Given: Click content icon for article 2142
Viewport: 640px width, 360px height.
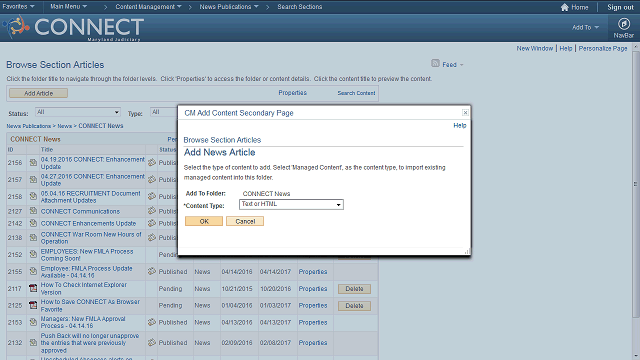Looking at the screenshot, I should (33, 223).
